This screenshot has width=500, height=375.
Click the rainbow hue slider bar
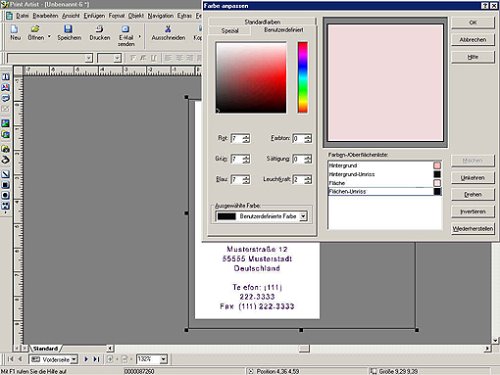click(303, 77)
